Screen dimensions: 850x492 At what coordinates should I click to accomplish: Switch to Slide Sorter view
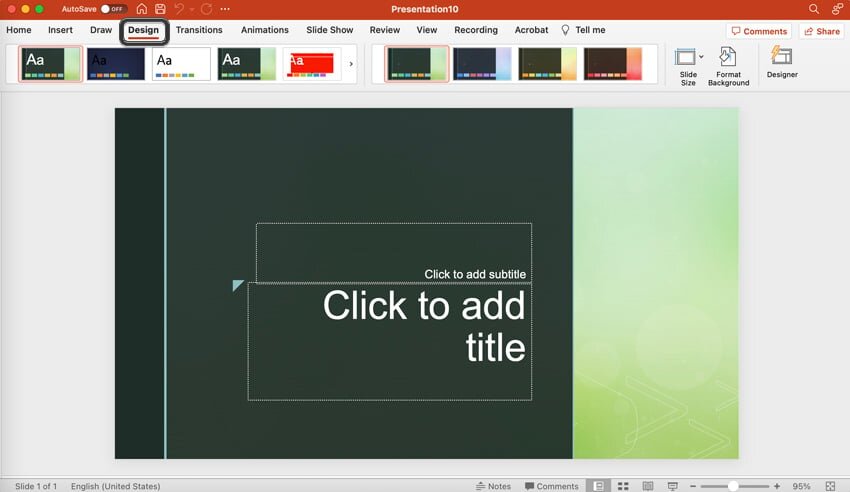point(622,486)
